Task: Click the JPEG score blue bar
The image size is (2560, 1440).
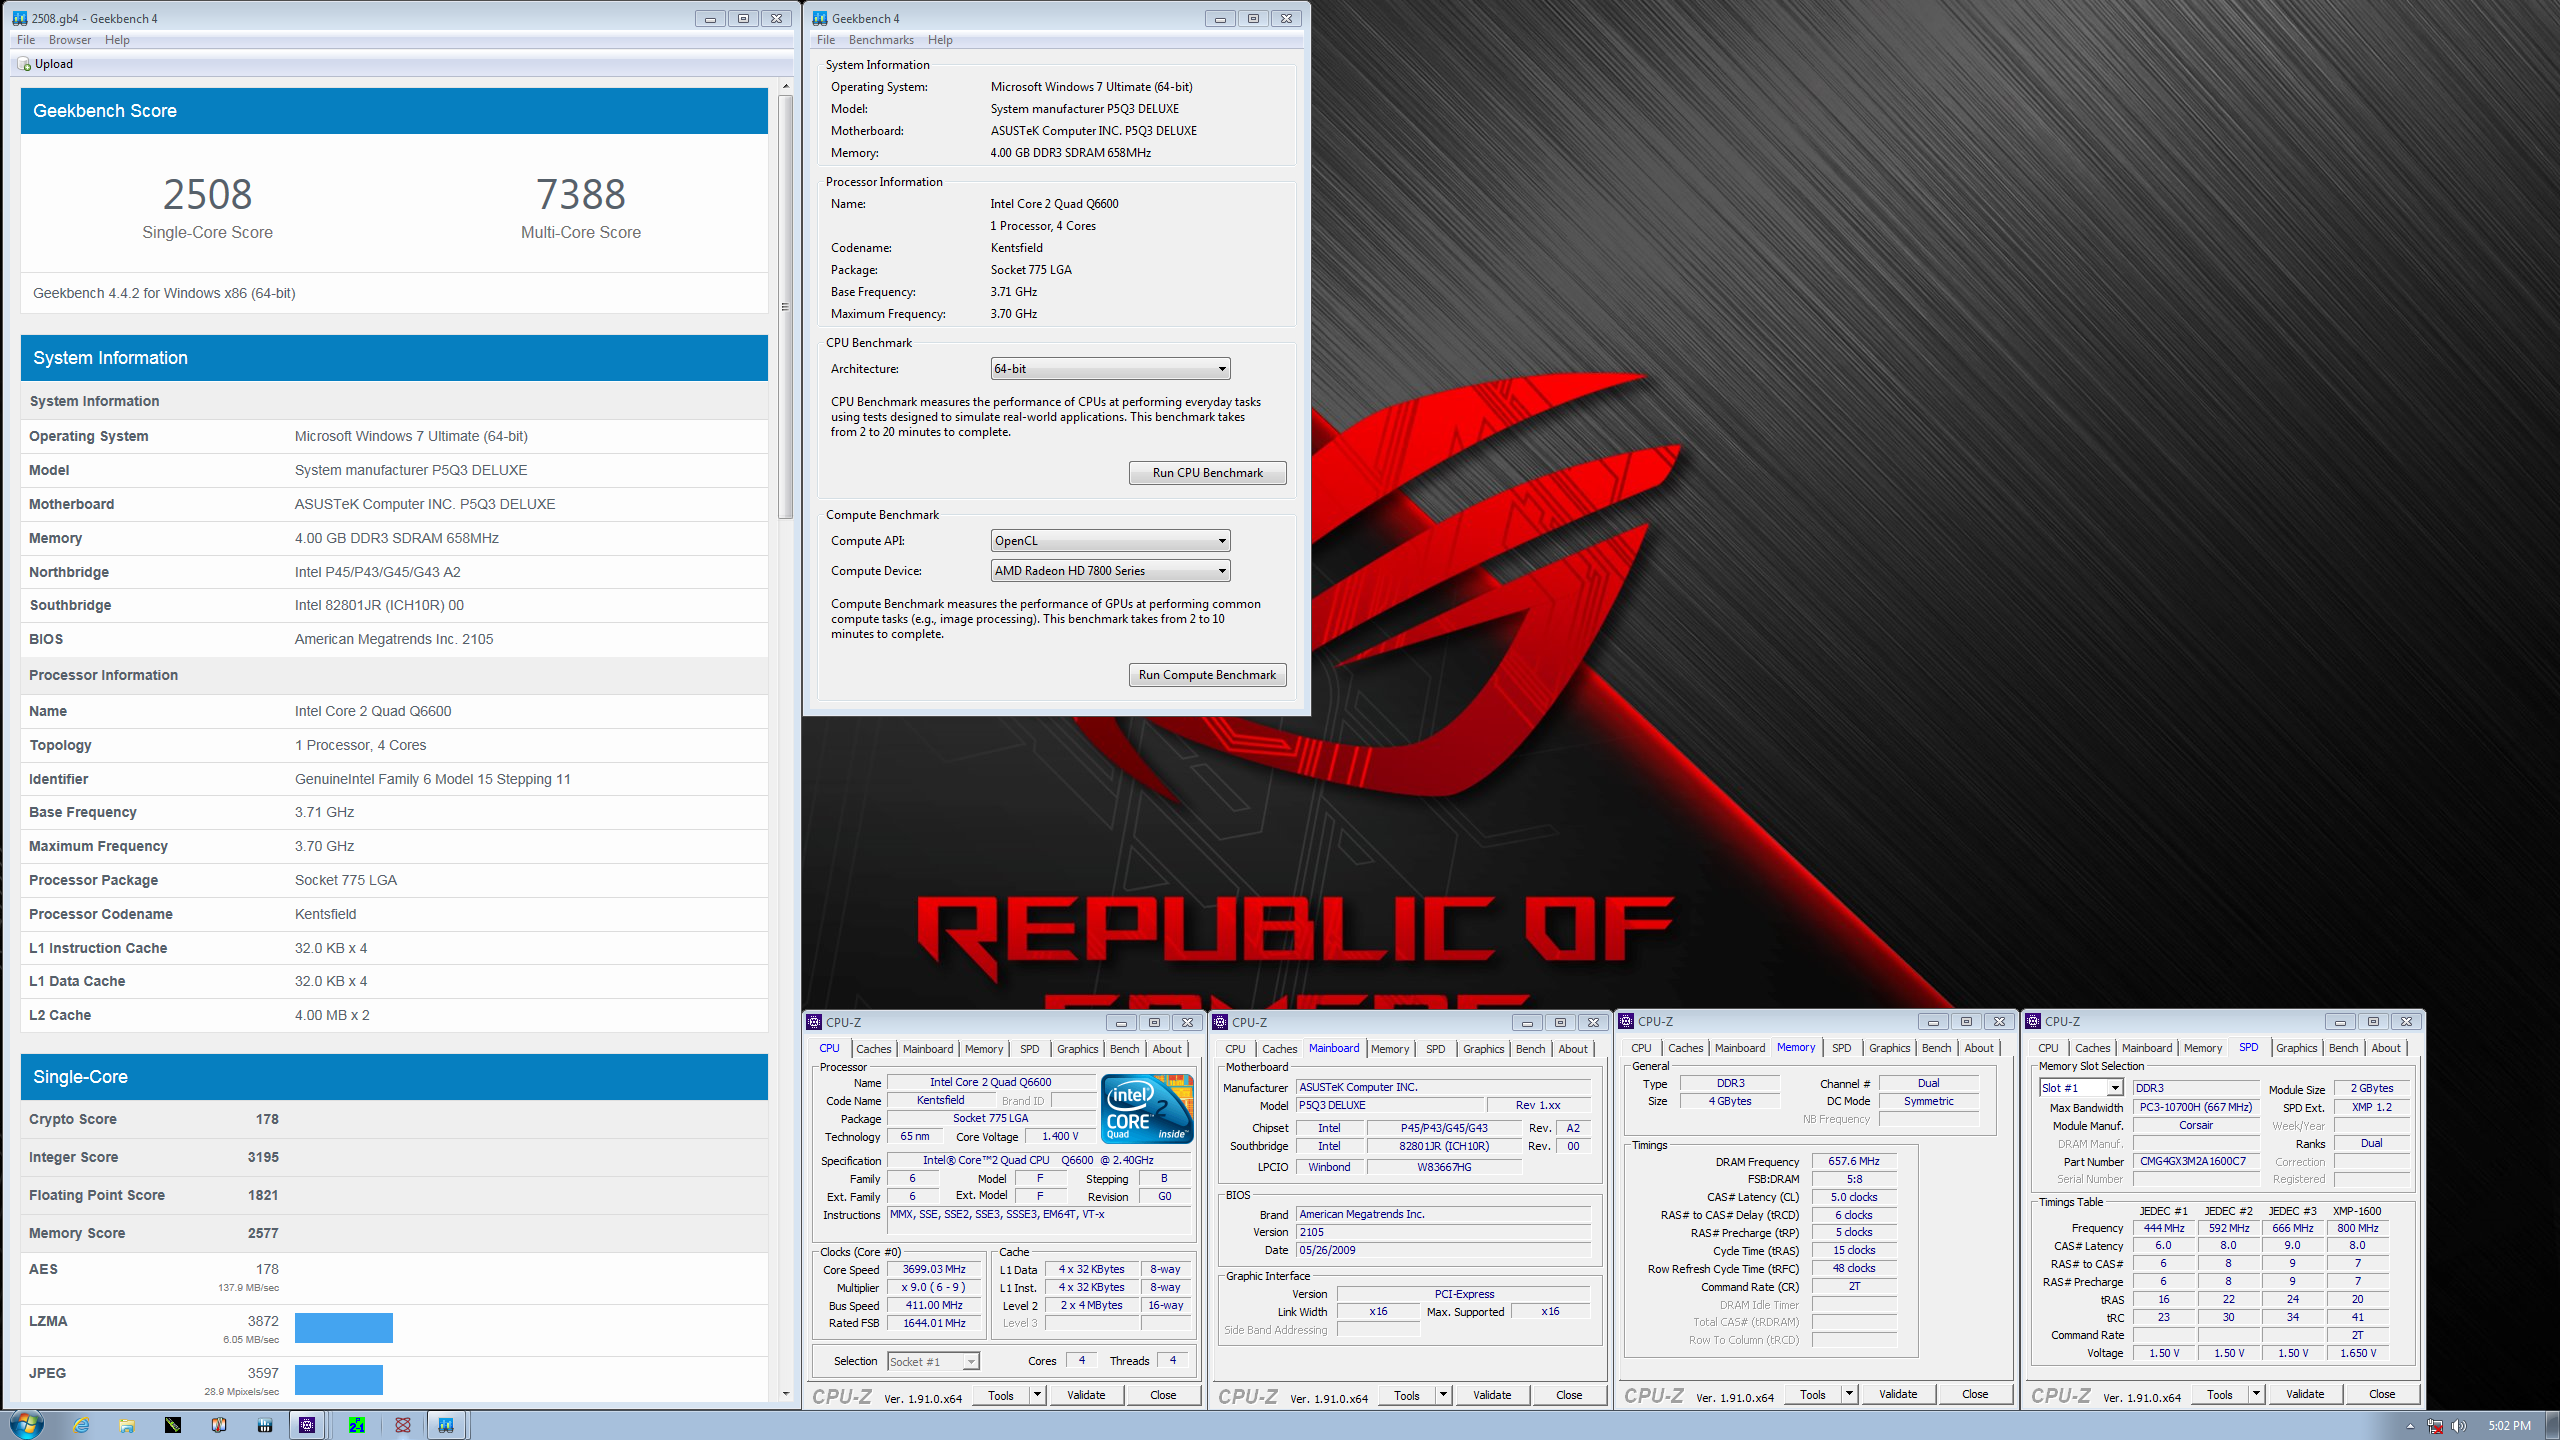Action: coord(339,1380)
